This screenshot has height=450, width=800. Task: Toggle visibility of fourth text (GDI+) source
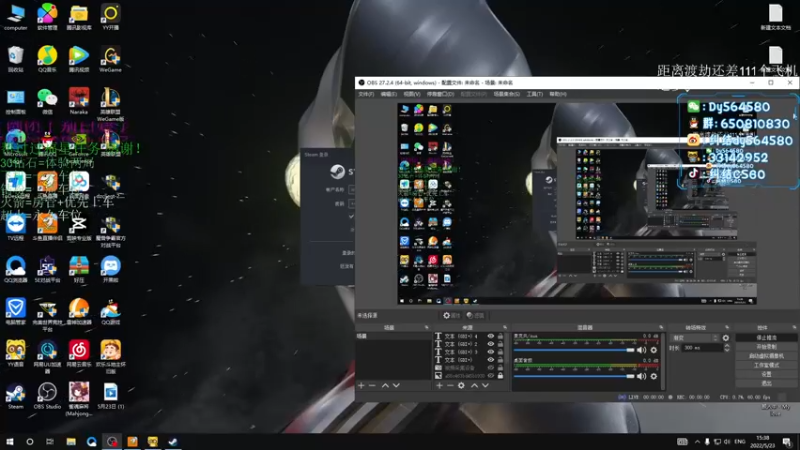[491, 360]
